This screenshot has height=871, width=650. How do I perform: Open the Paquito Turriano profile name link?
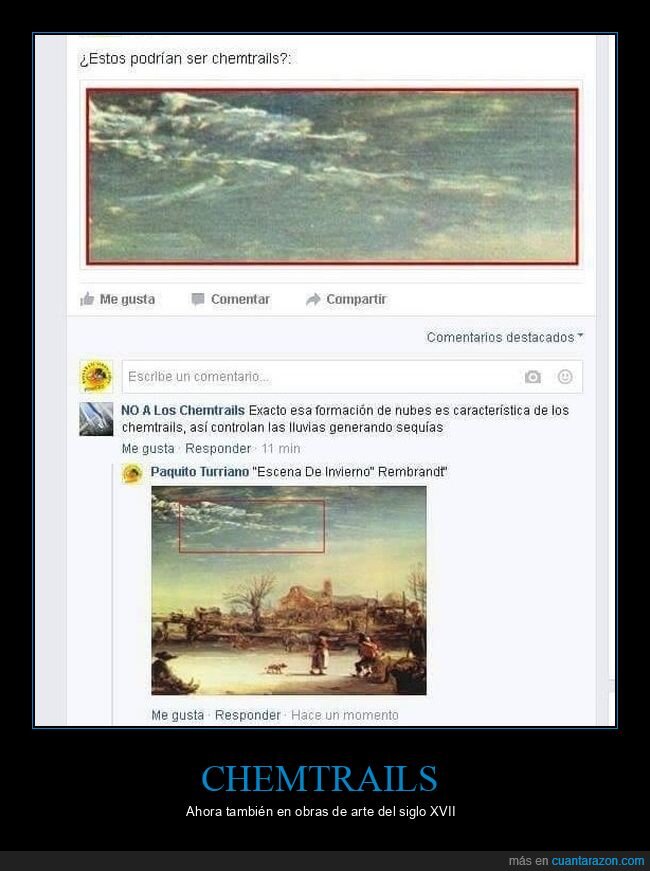200,472
